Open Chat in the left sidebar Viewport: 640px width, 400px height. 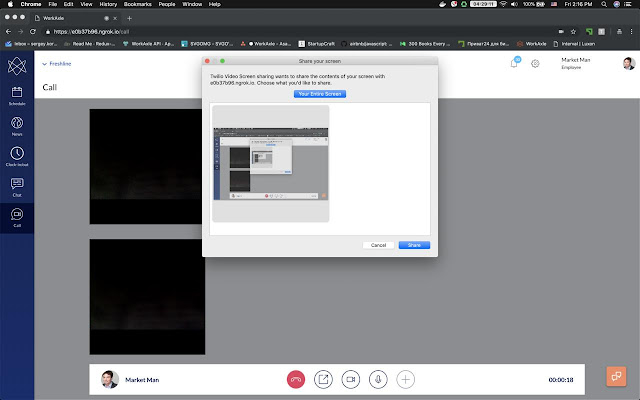point(17,186)
